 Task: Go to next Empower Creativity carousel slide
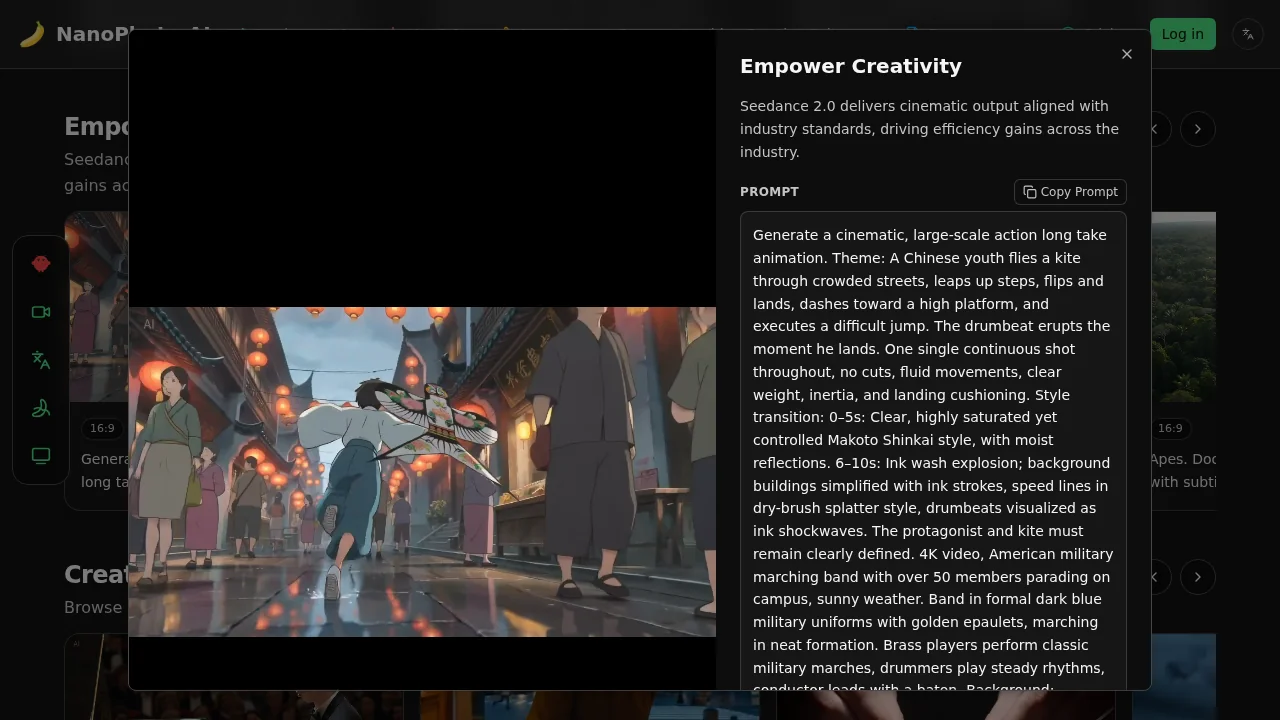point(1198,129)
